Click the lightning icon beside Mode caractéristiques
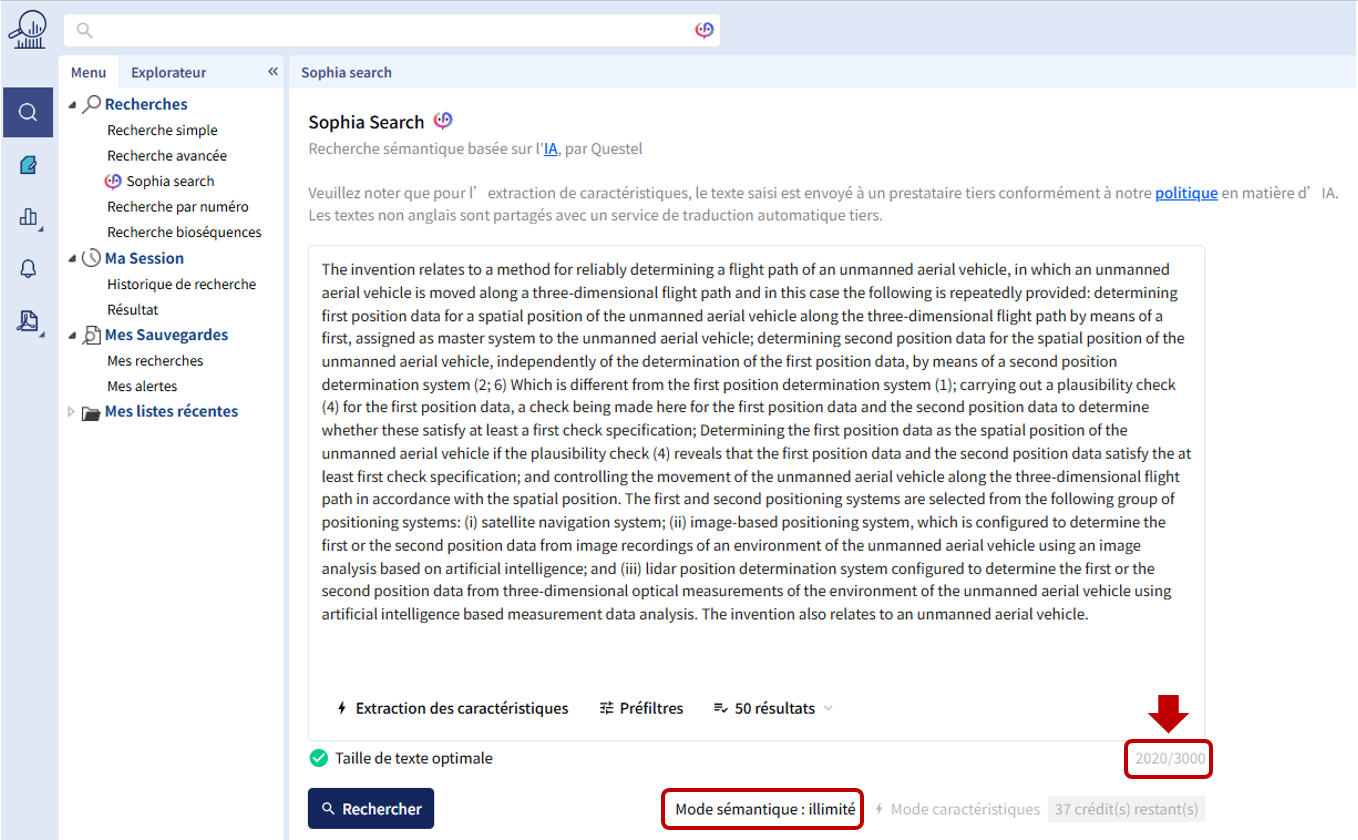The image size is (1358, 840). pos(879,809)
